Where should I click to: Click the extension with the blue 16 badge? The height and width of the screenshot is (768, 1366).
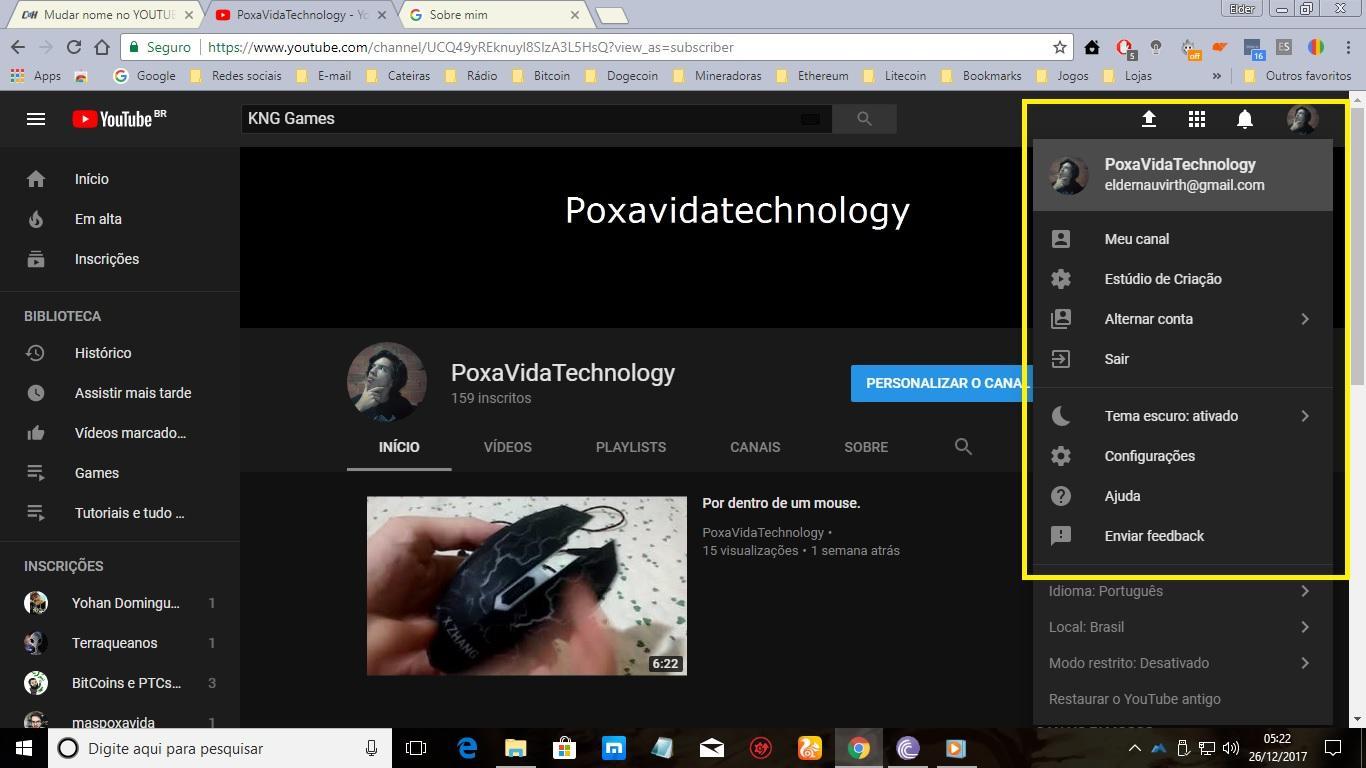[x=1253, y=48]
